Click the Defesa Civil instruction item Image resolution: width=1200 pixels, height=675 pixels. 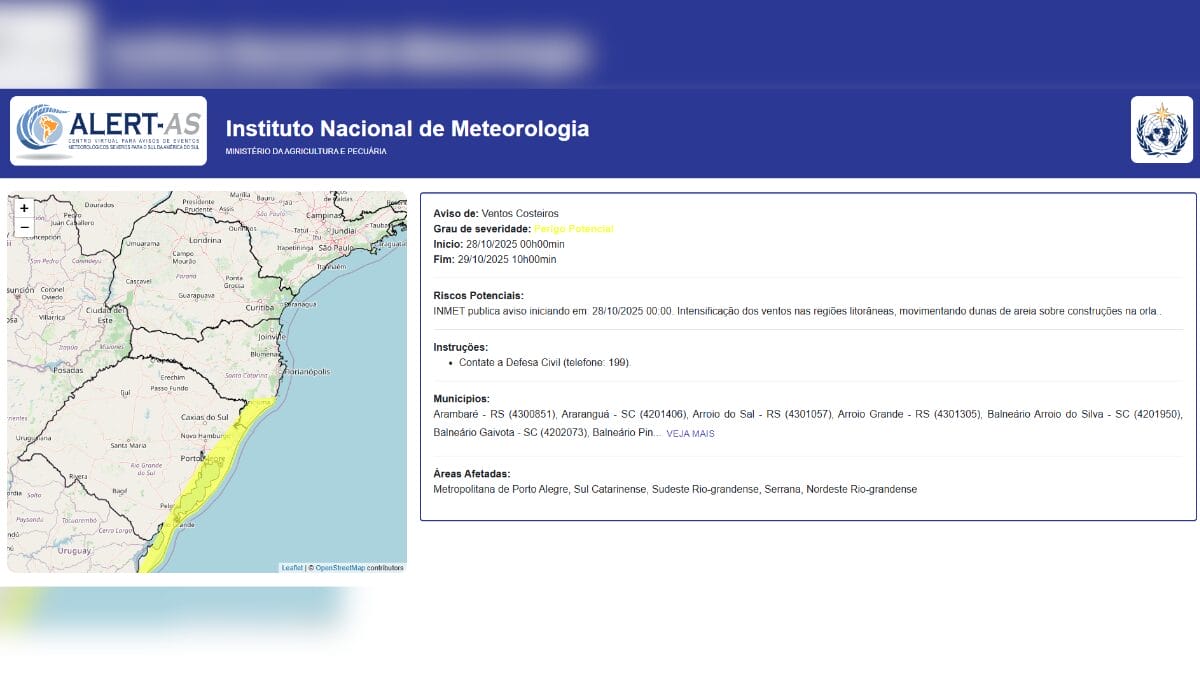point(545,362)
